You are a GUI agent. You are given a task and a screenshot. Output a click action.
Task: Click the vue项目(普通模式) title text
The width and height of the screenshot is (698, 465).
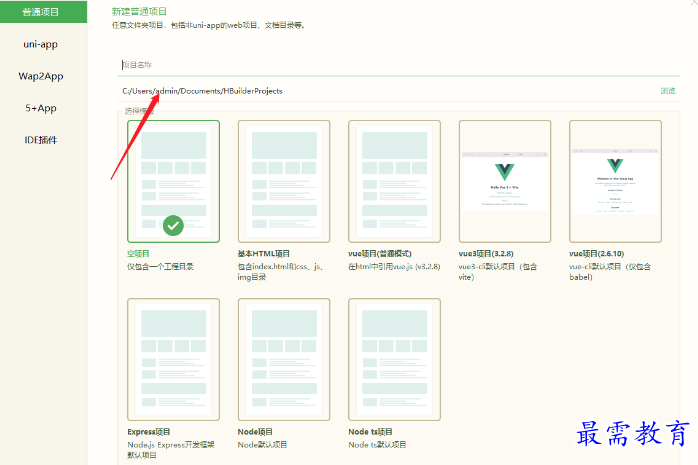click(380, 254)
